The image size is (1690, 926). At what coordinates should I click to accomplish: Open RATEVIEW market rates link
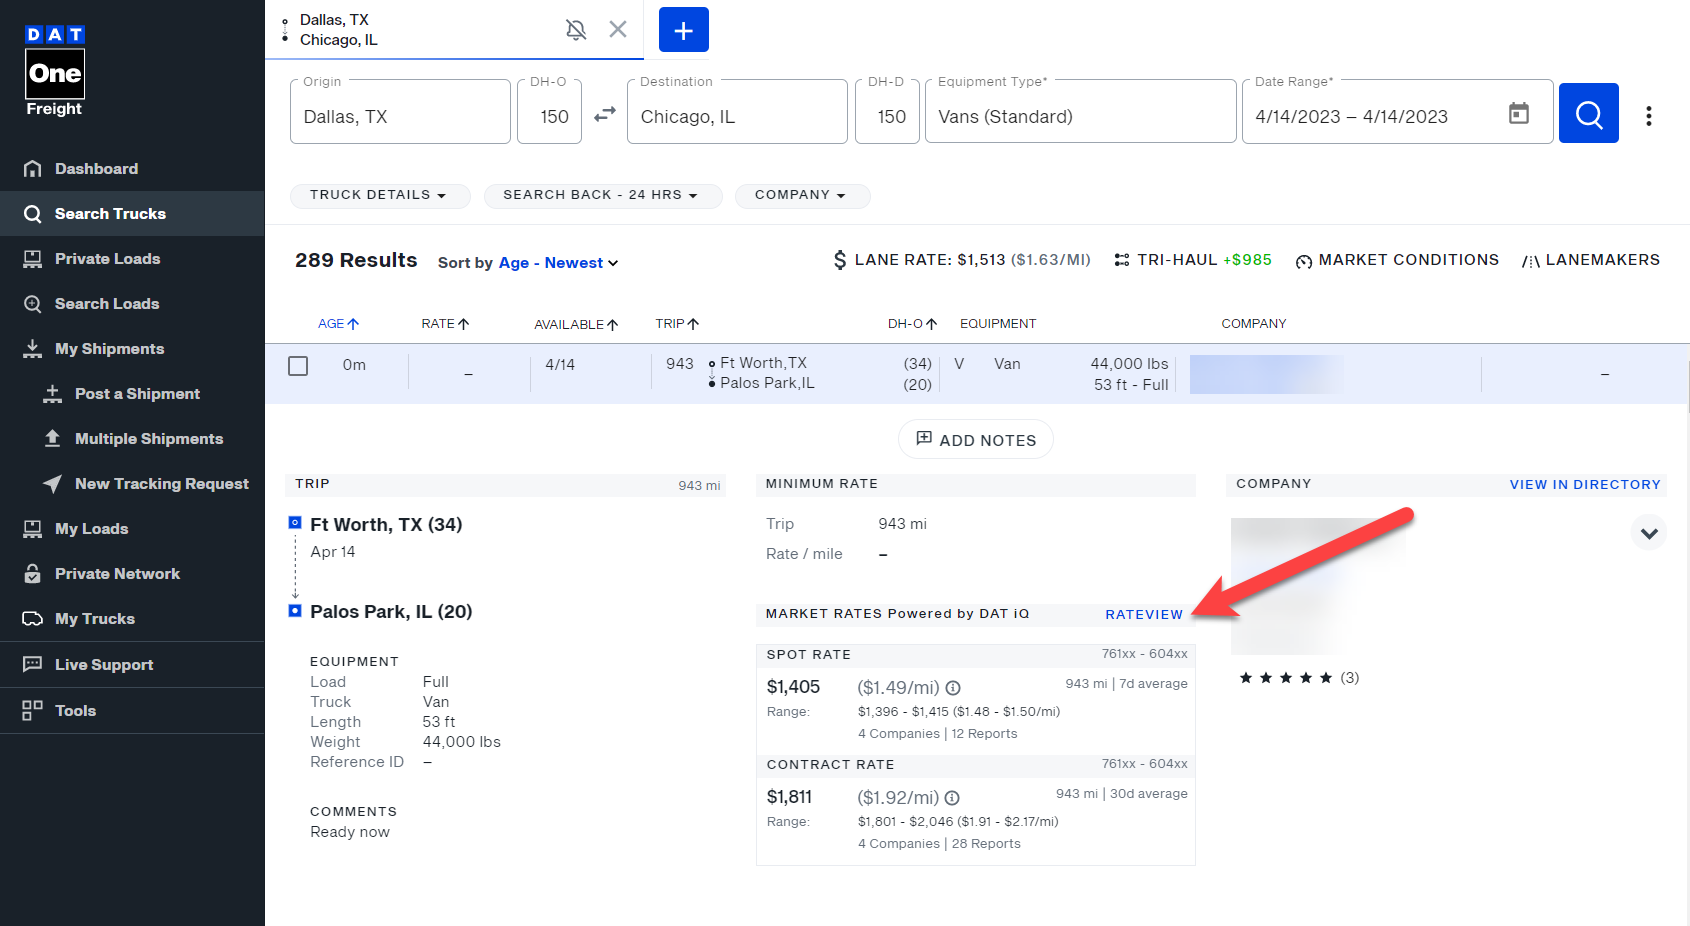click(1144, 614)
